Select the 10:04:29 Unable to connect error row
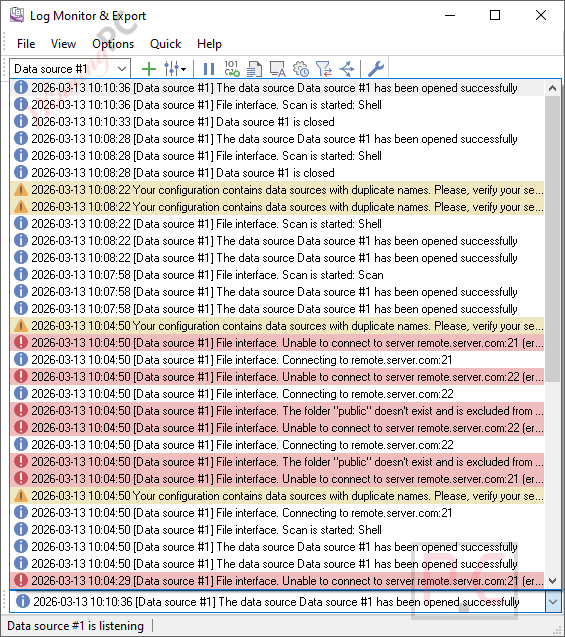The height and width of the screenshot is (637, 565). [277, 581]
